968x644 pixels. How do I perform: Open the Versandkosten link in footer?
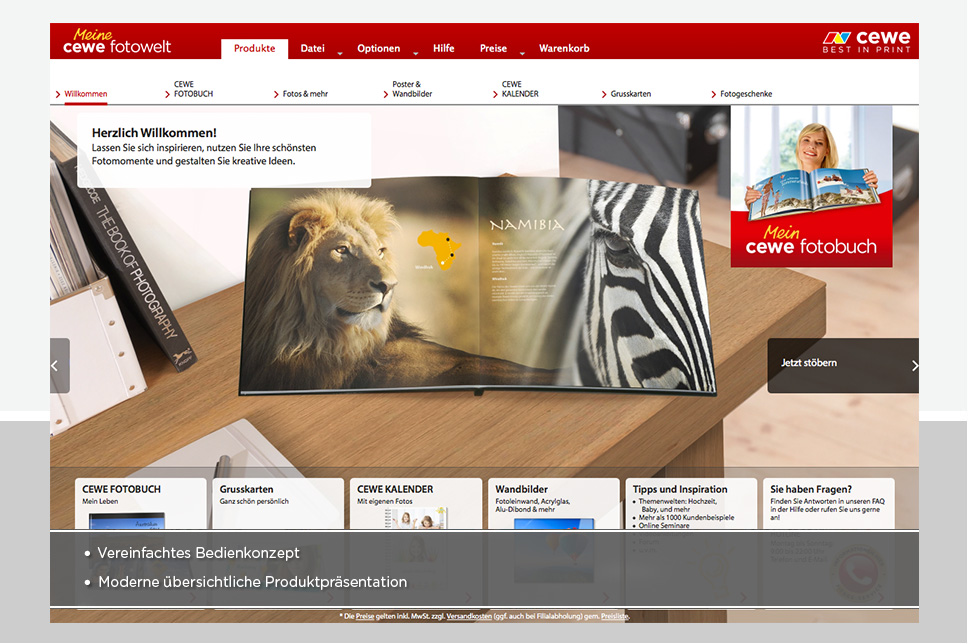coord(469,616)
